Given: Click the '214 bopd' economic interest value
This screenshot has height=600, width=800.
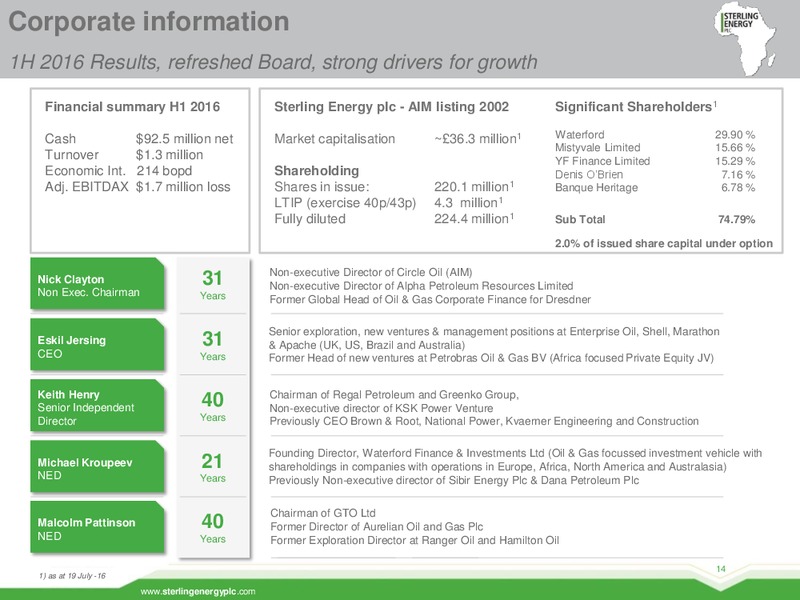Looking at the screenshot, I should (164, 170).
